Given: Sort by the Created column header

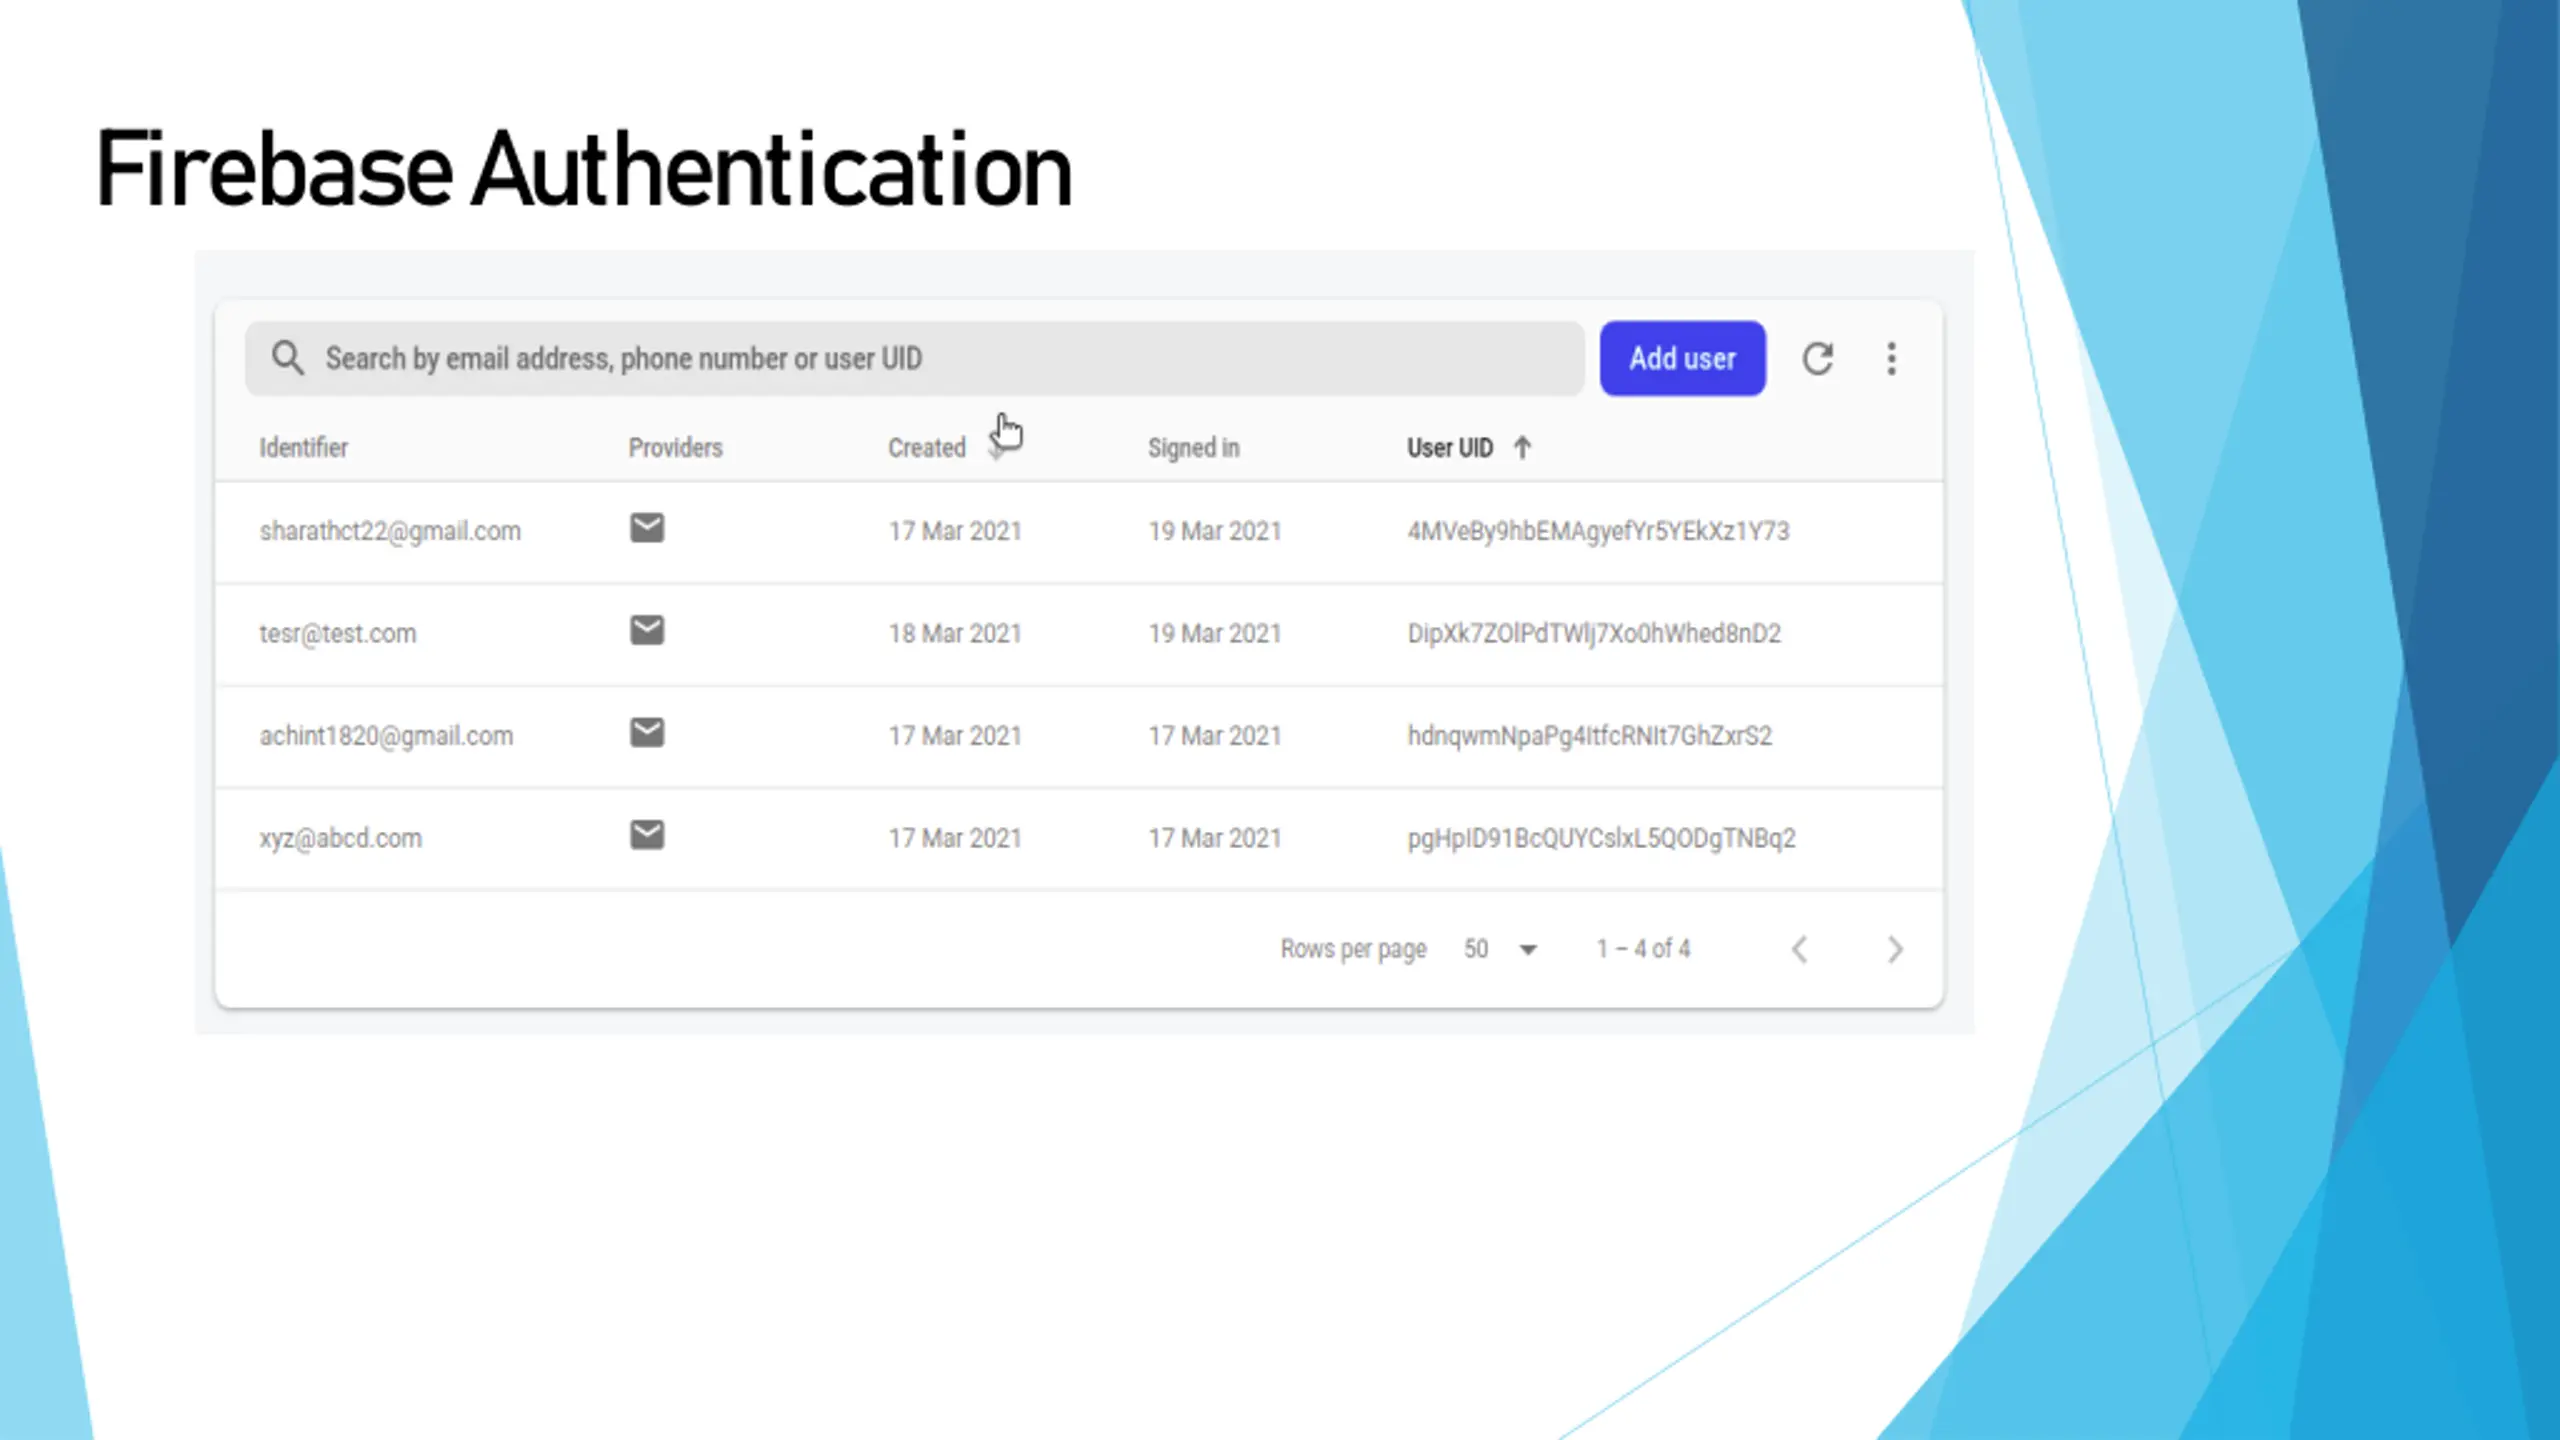Looking at the screenshot, I should tap(926, 448).
